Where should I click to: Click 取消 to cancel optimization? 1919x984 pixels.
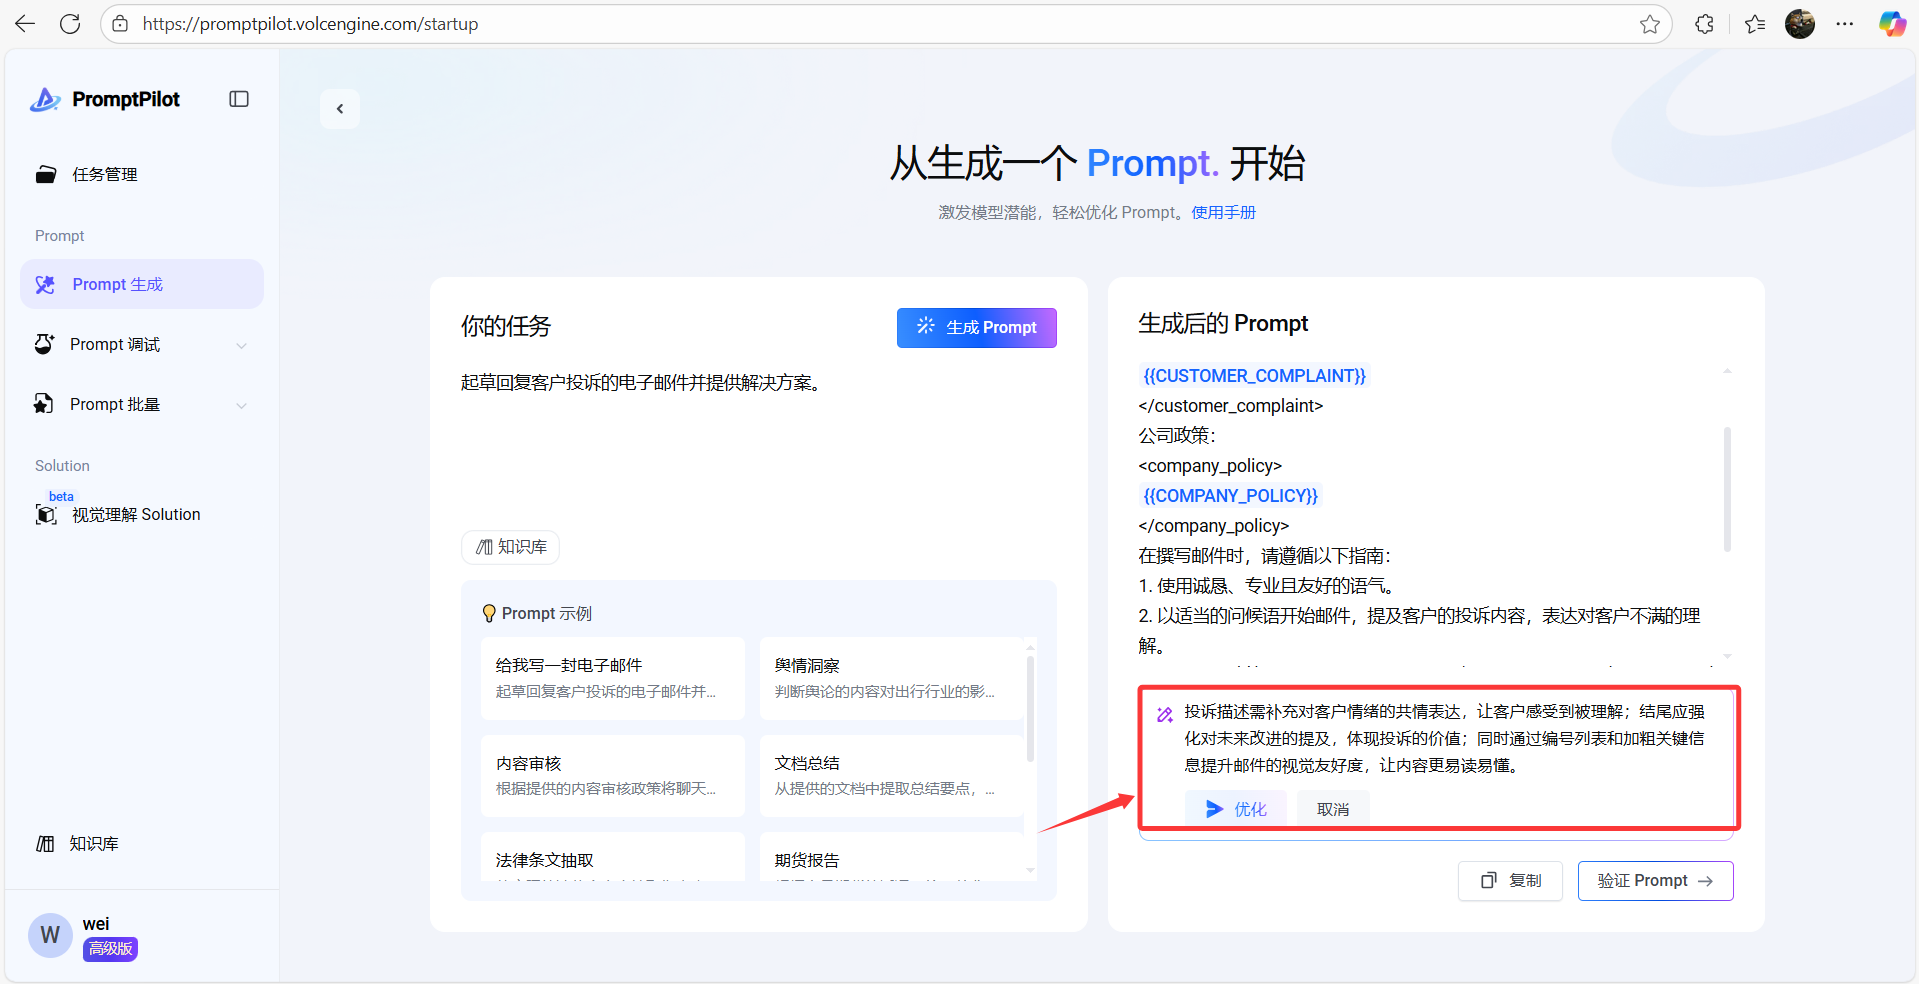[x=1333, y=809]
